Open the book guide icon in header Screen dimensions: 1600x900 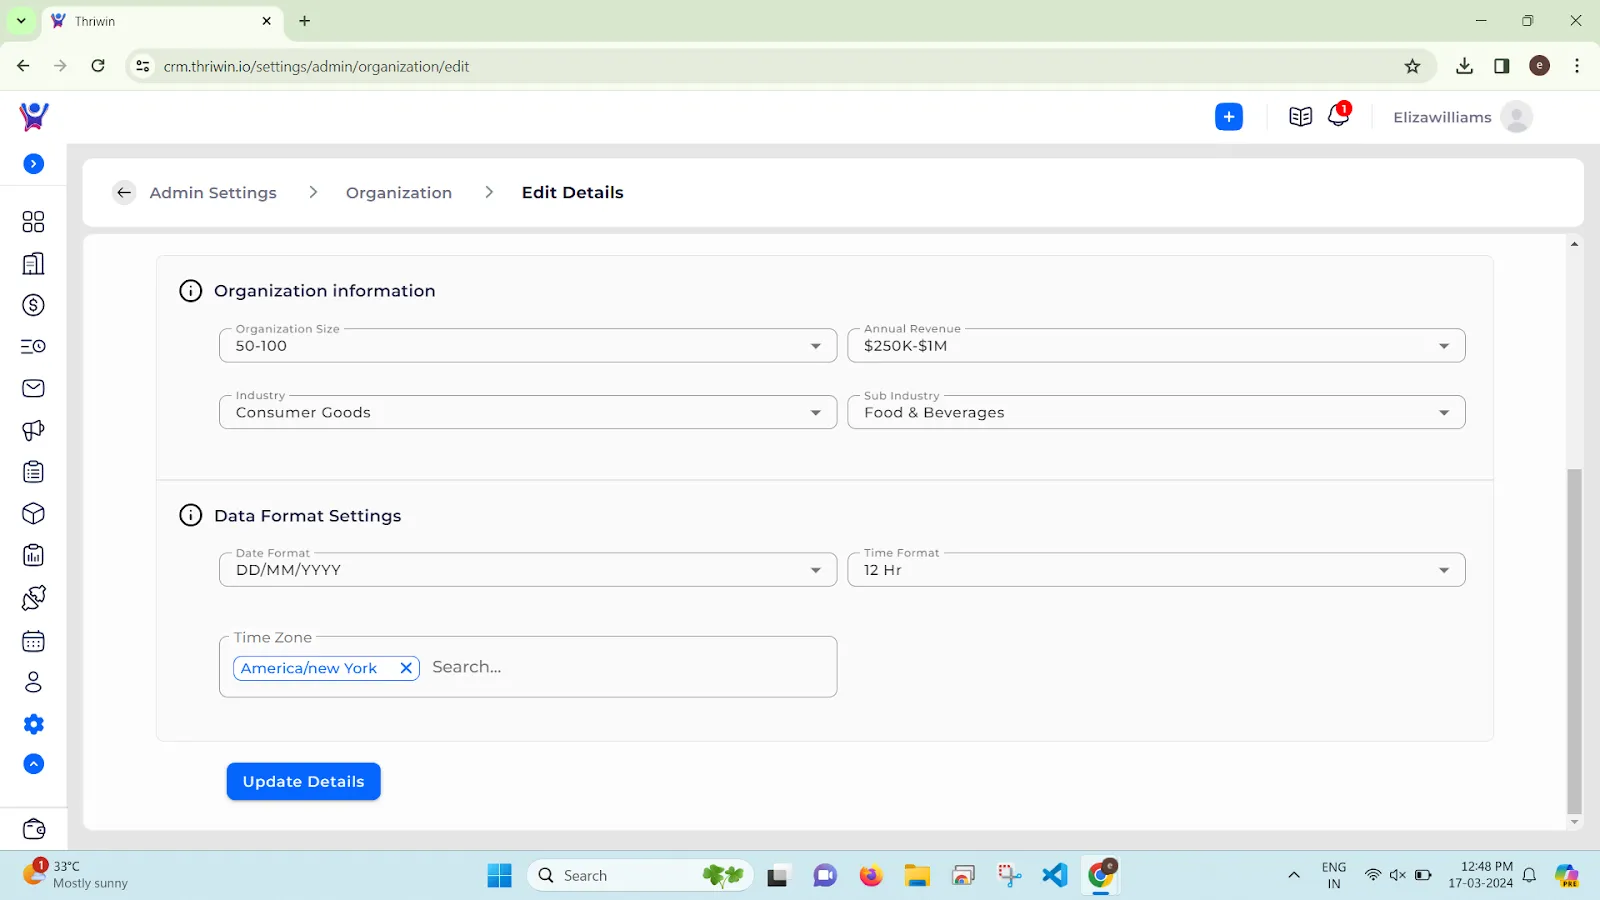coord(1300,117)
